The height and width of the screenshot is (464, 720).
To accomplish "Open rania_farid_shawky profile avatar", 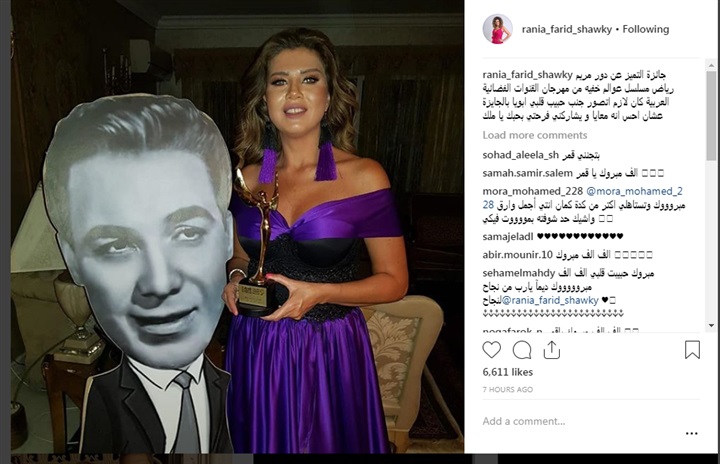I will (x=497, y=29).
